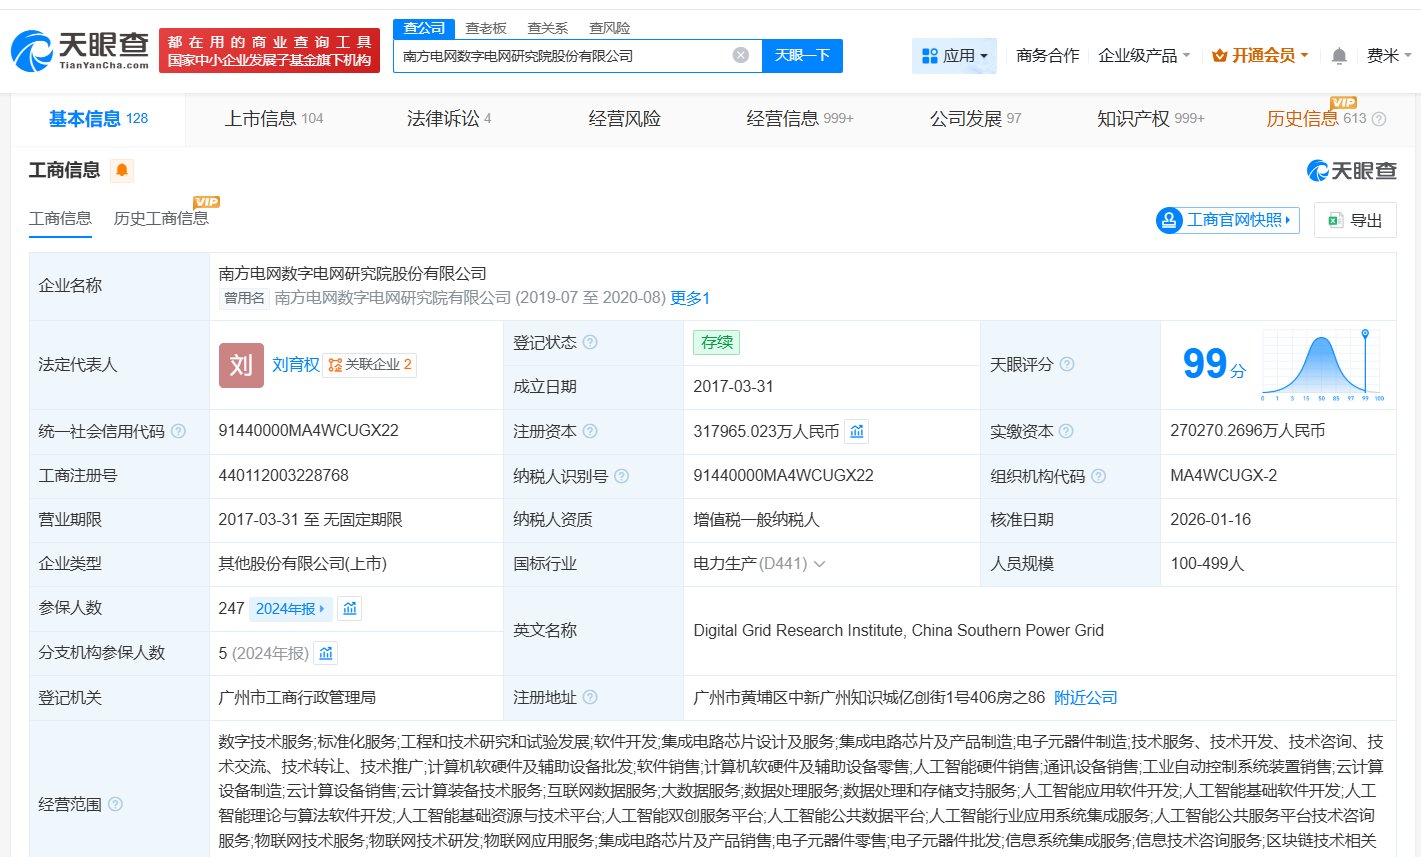
Task: Clear the search box with the X icon
Action: coord(740,55)
